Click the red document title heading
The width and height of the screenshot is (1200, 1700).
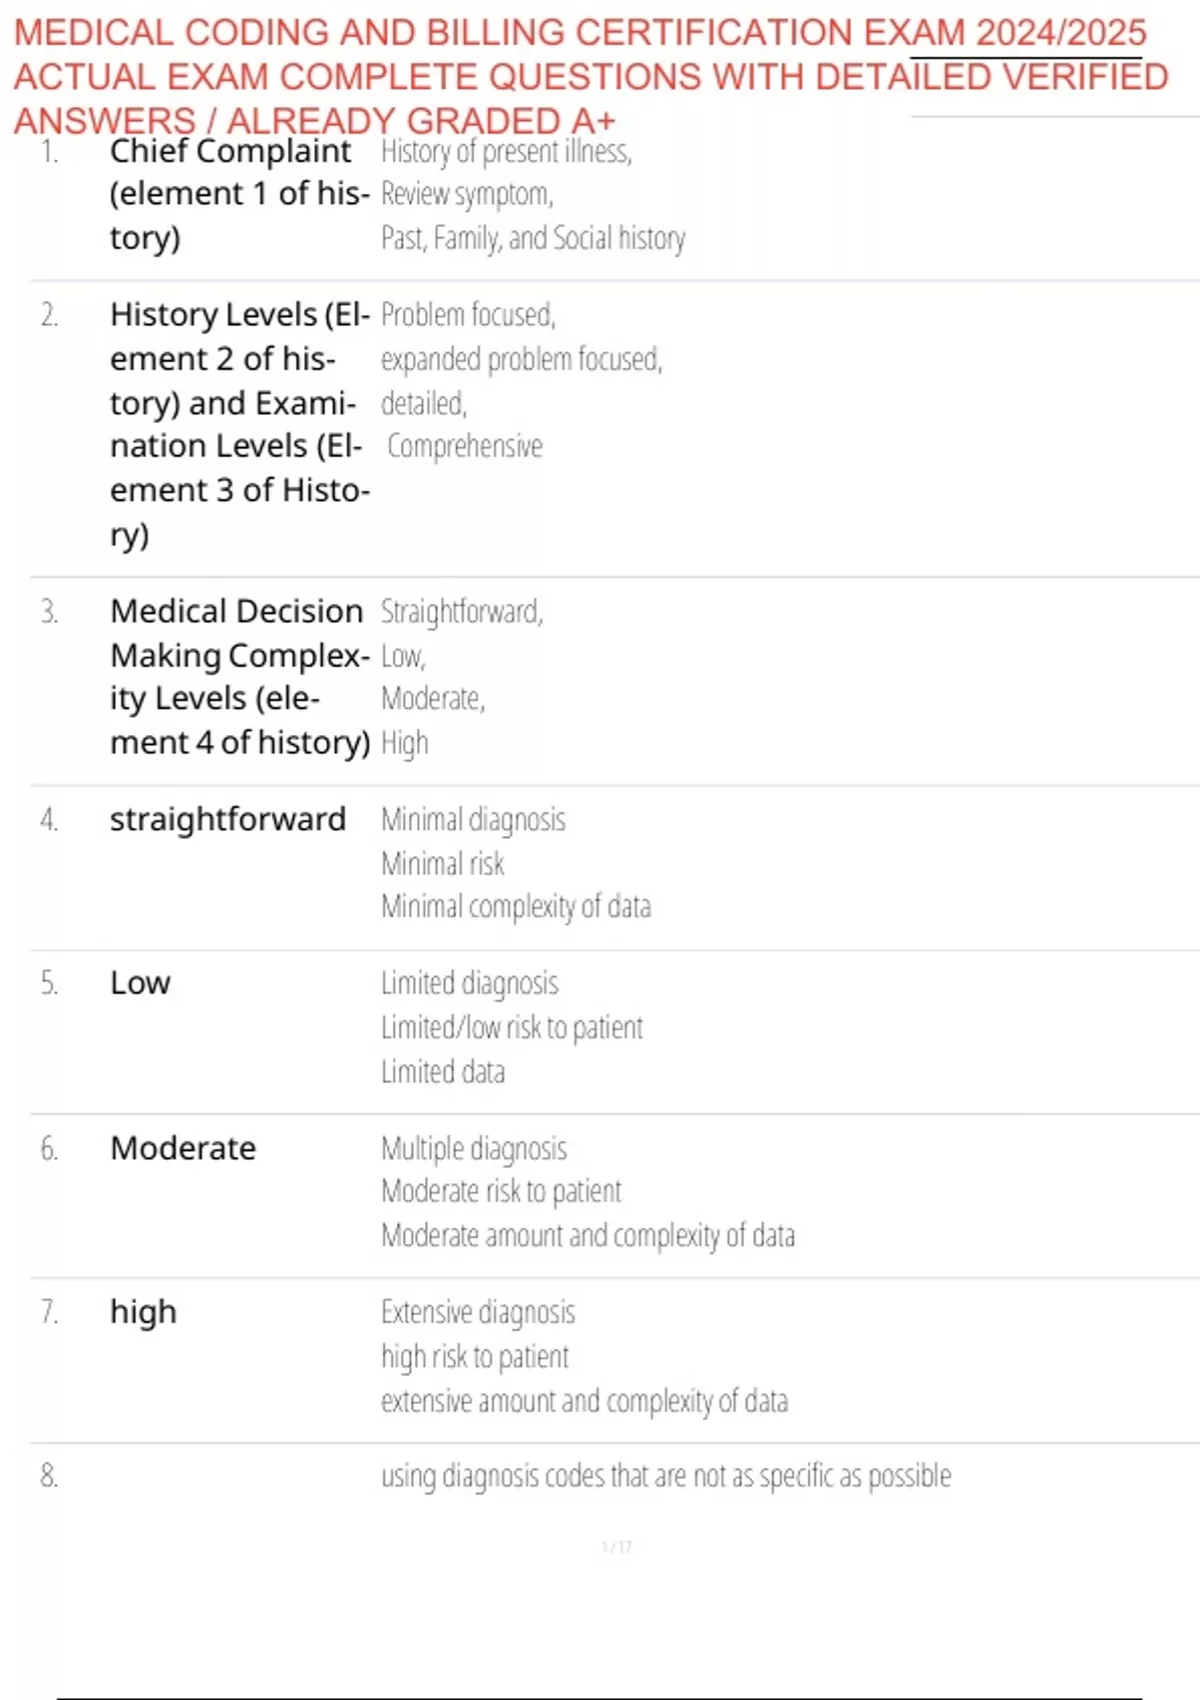coord(590,76)
